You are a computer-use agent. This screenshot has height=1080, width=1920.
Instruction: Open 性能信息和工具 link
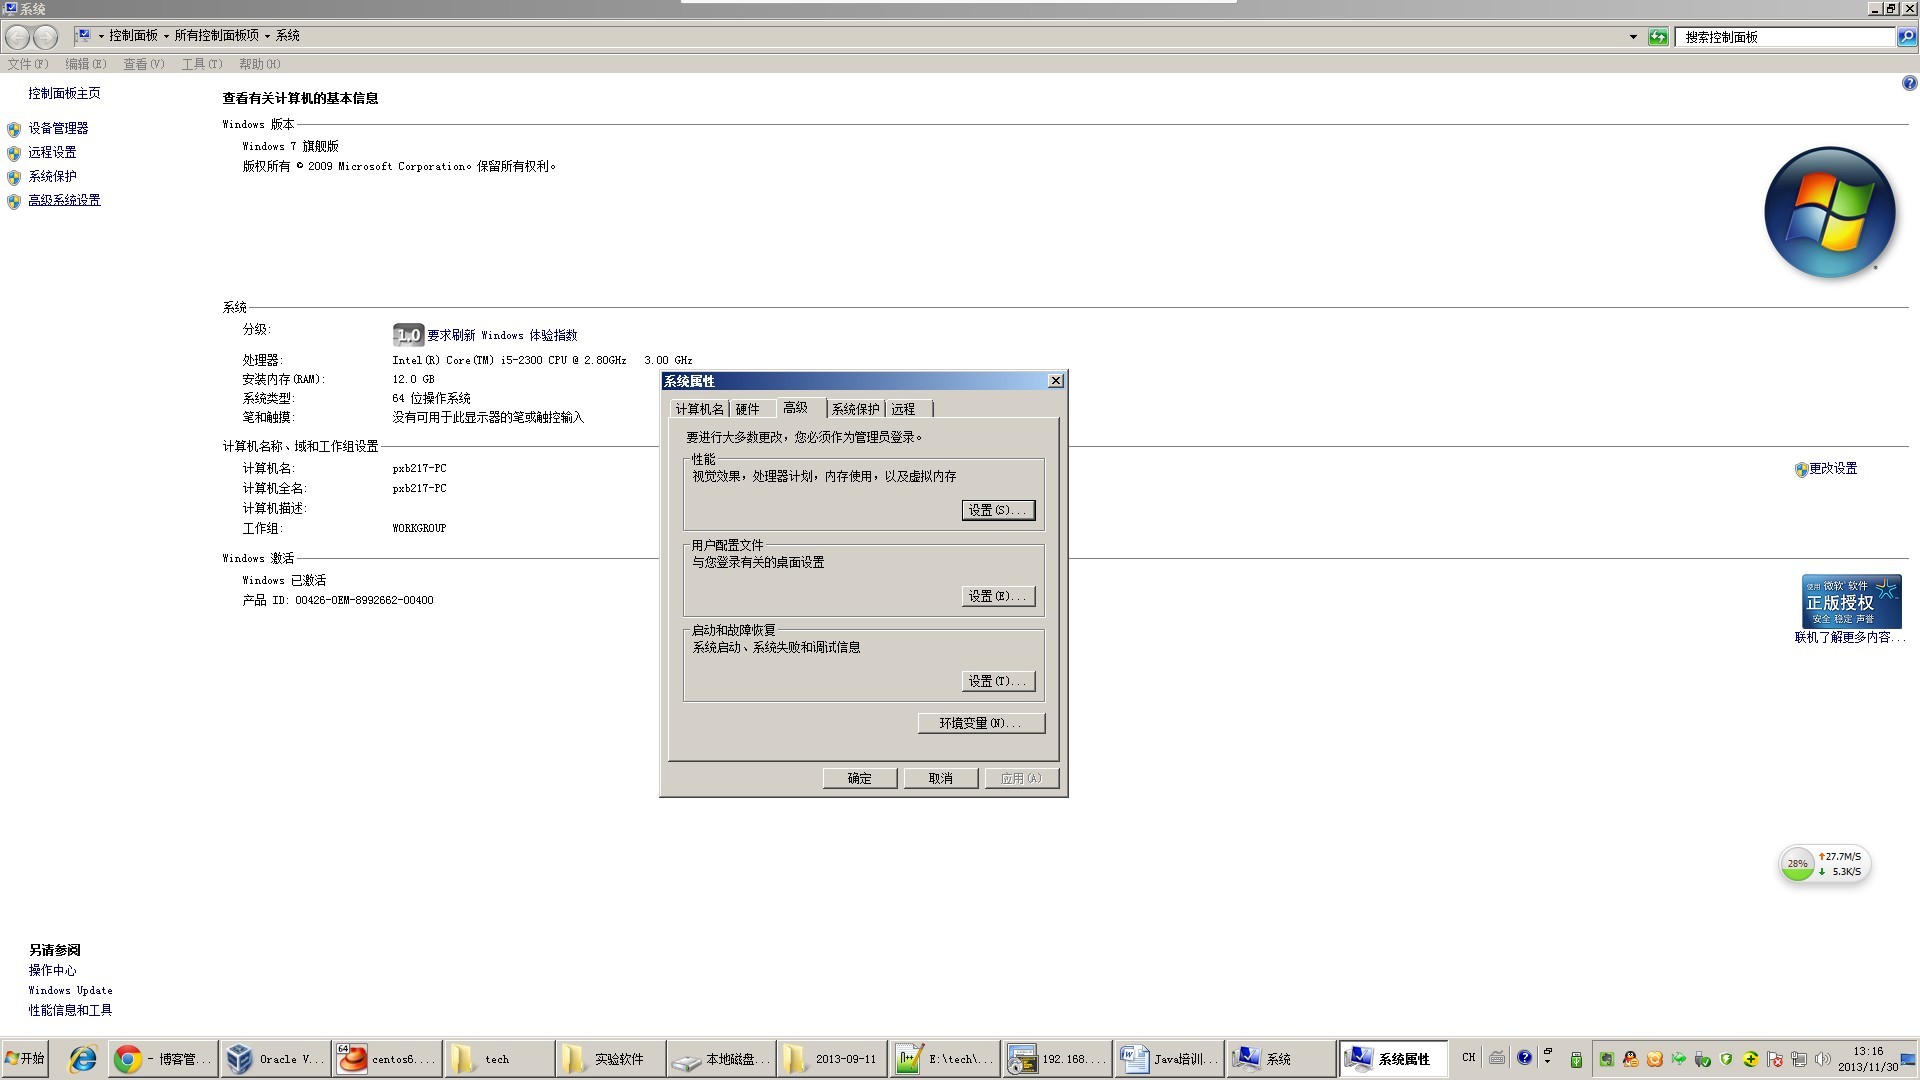pos(70,1010)
